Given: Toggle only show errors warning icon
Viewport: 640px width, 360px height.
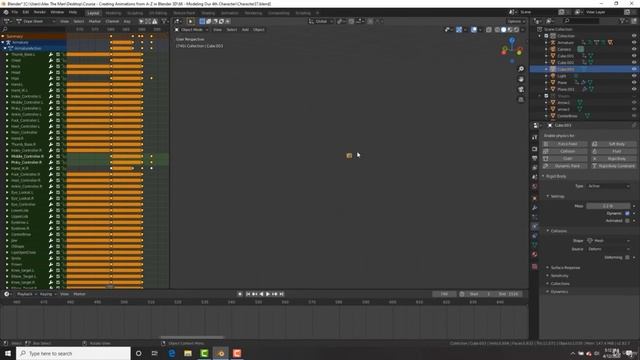Looking at the screenshot, I should [x=155, y=21].
